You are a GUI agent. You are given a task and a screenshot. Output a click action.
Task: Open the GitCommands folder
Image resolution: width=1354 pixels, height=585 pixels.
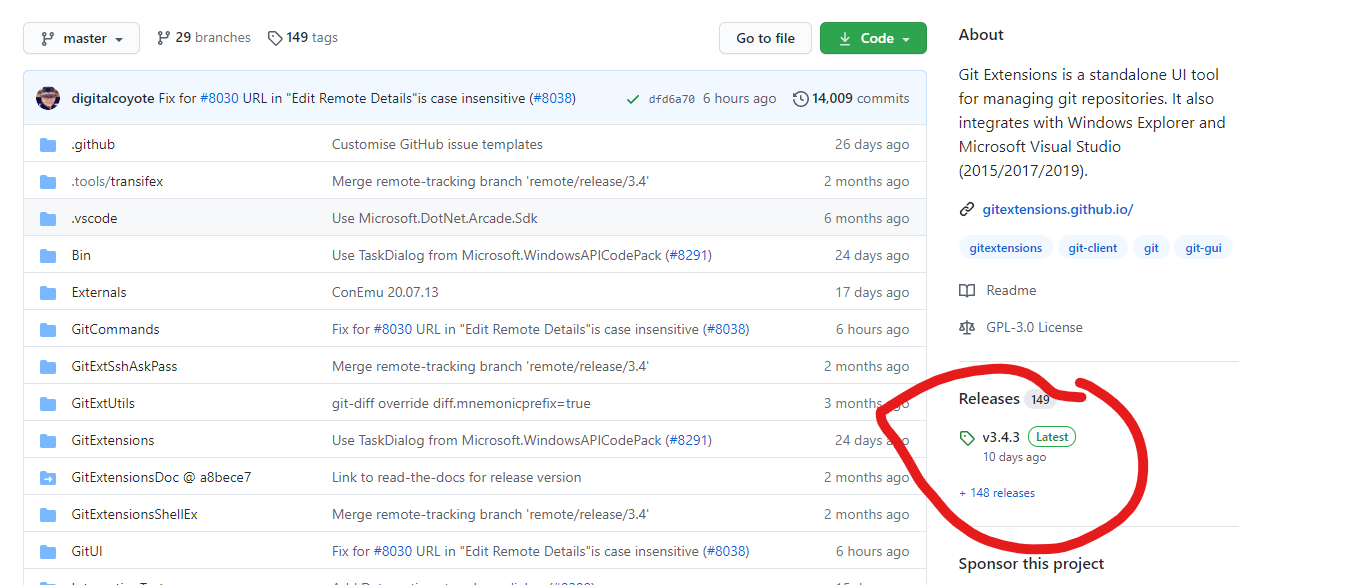[x=115, y=329]
